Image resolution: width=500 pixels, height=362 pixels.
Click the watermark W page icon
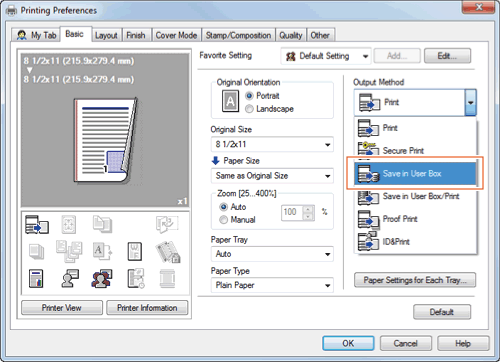135,252
